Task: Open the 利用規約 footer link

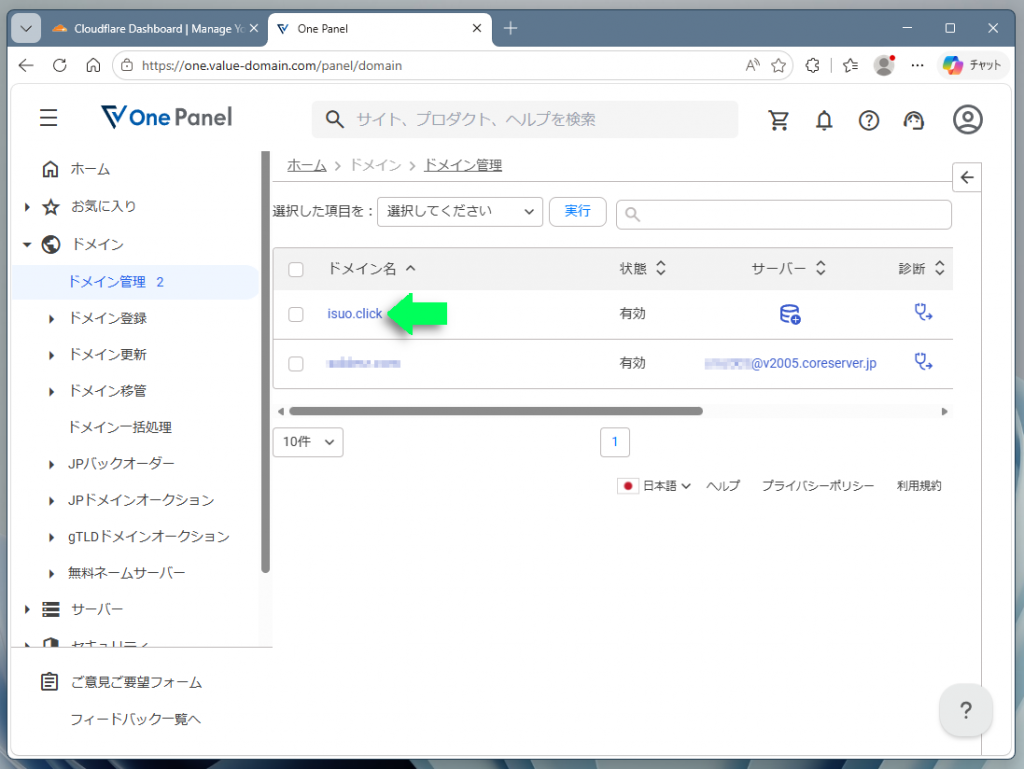Action: 919,486
